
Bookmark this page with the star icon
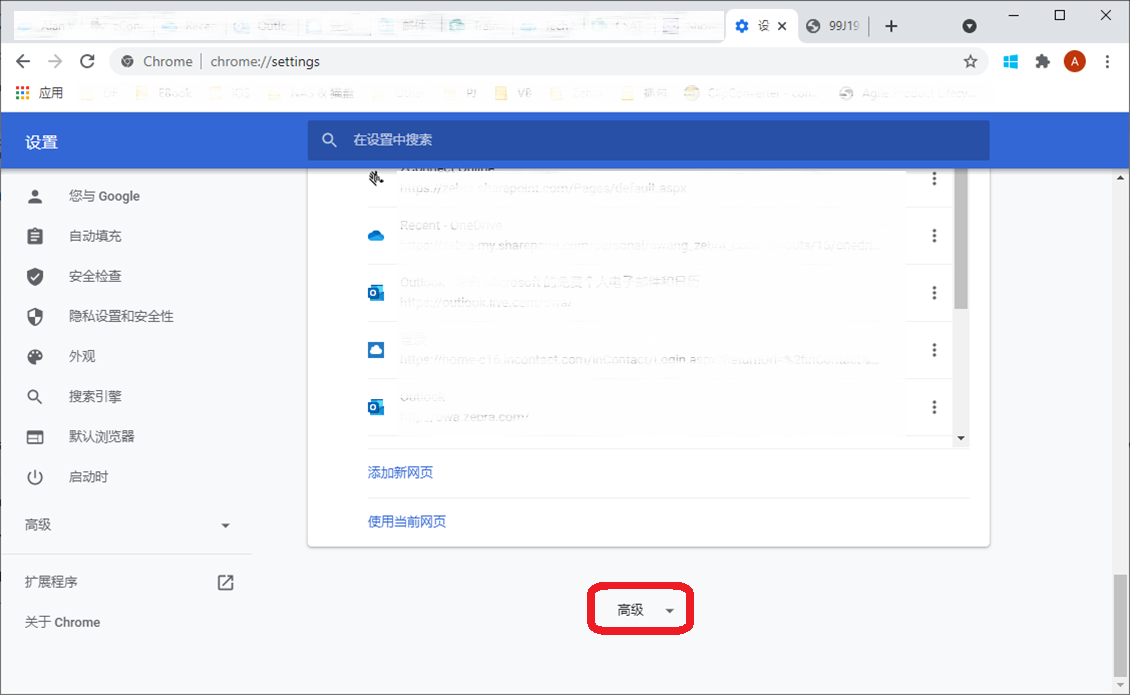[970, 61]
